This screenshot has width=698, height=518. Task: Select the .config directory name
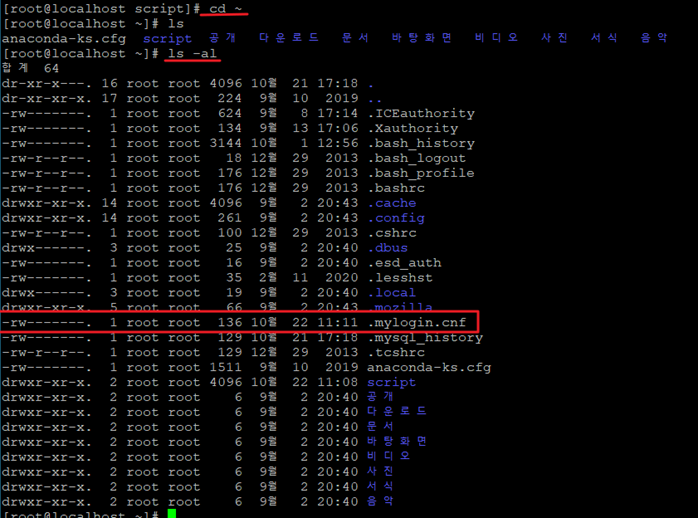click(396, 218)
